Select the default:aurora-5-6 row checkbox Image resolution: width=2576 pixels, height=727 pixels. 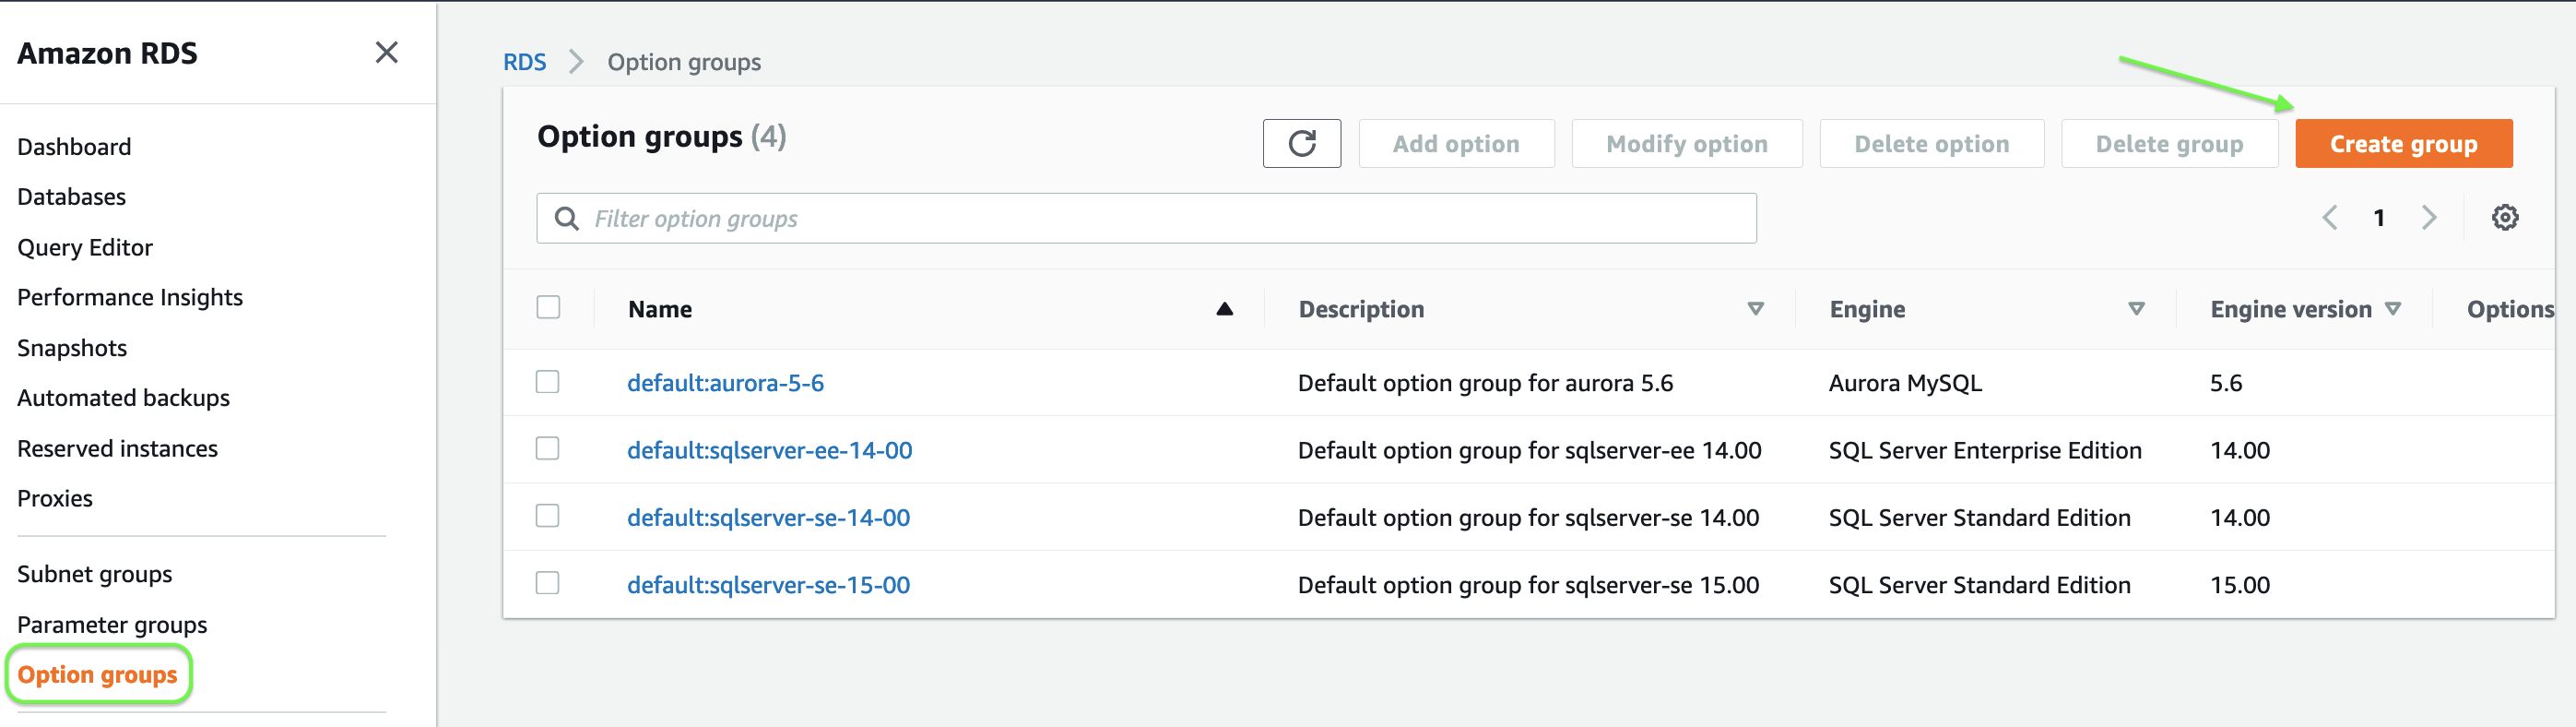[548, 382]
